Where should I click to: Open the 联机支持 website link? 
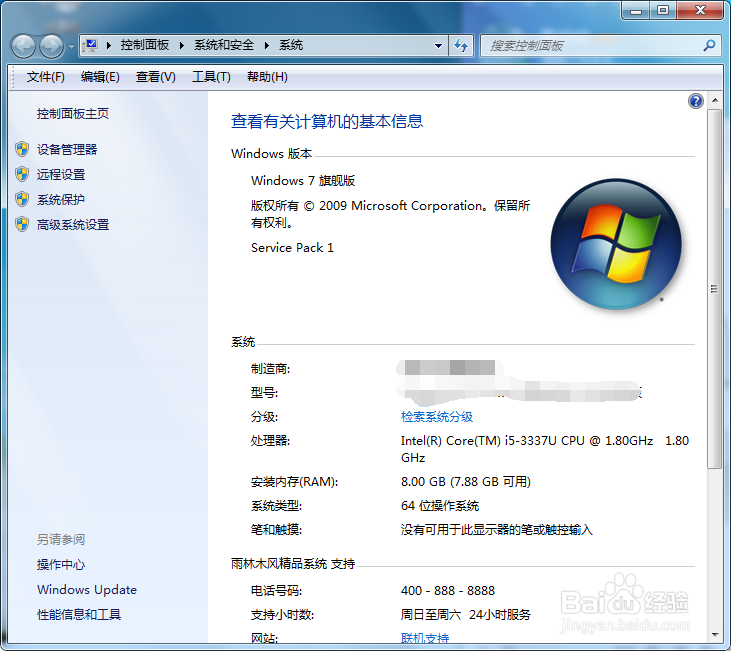(425, 638)
